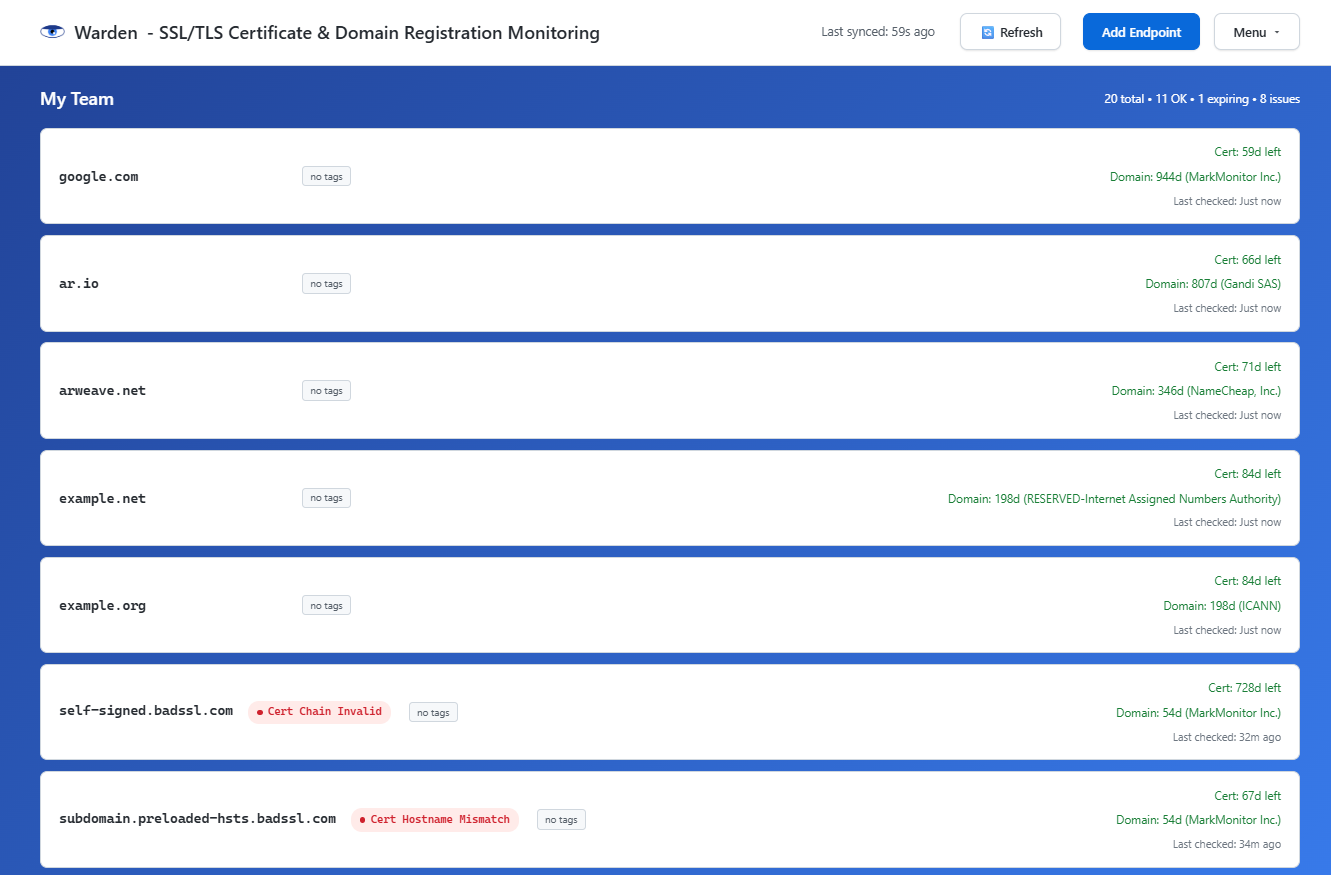
Task: Click 'Cert: 728d left' text
Action: pyautogui.click(x=1244, y=688)
